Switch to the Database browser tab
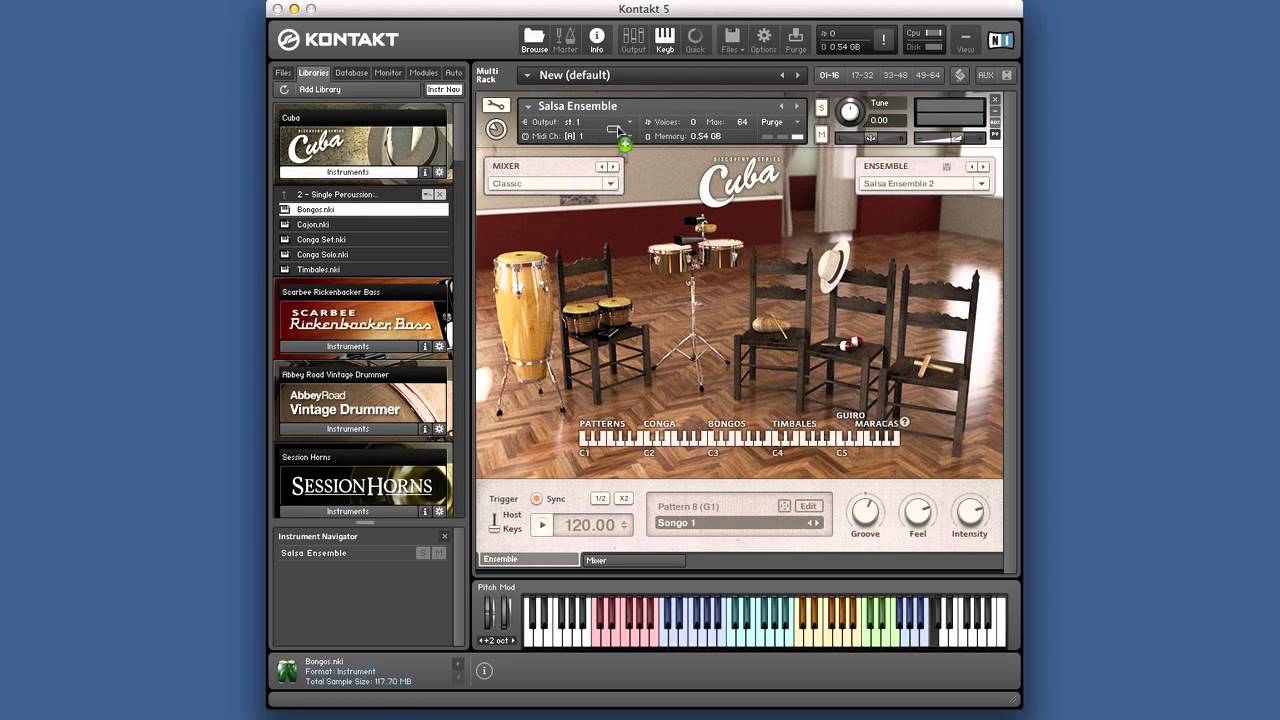Viewport: 1280px width, 720px height. [x=351, y=73]
